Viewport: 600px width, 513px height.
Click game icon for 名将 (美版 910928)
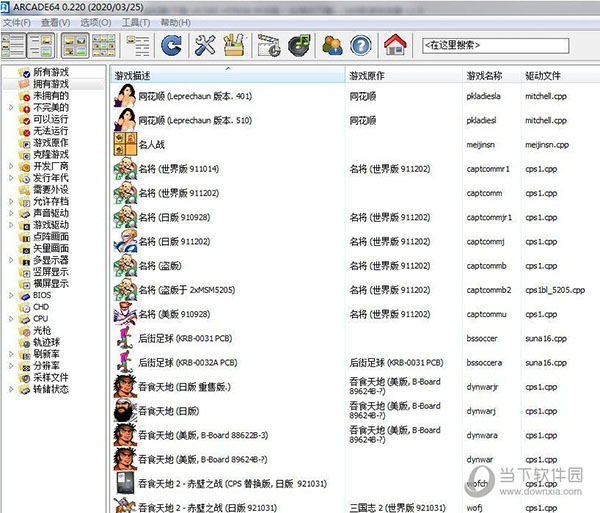point(125,314)
